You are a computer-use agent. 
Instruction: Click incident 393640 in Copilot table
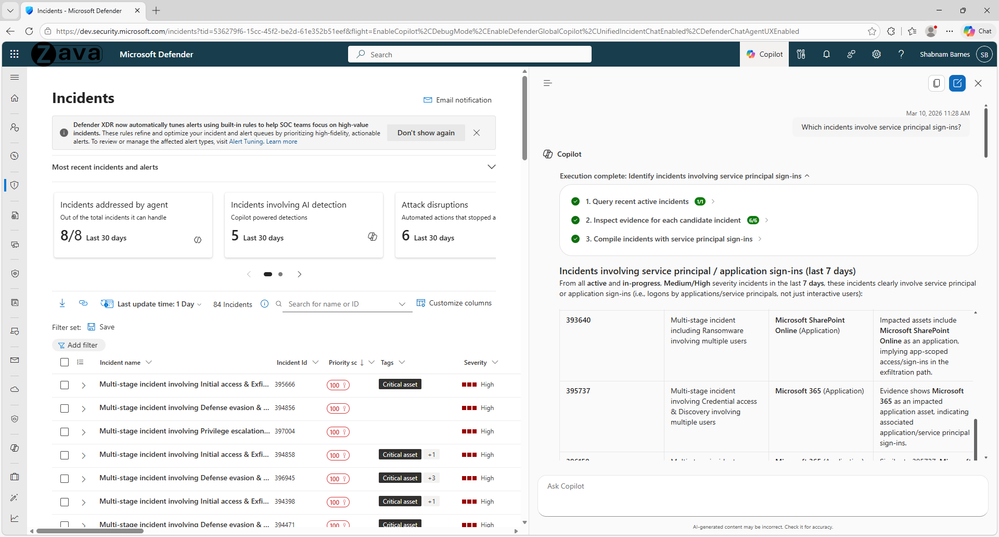pos(578,320)
